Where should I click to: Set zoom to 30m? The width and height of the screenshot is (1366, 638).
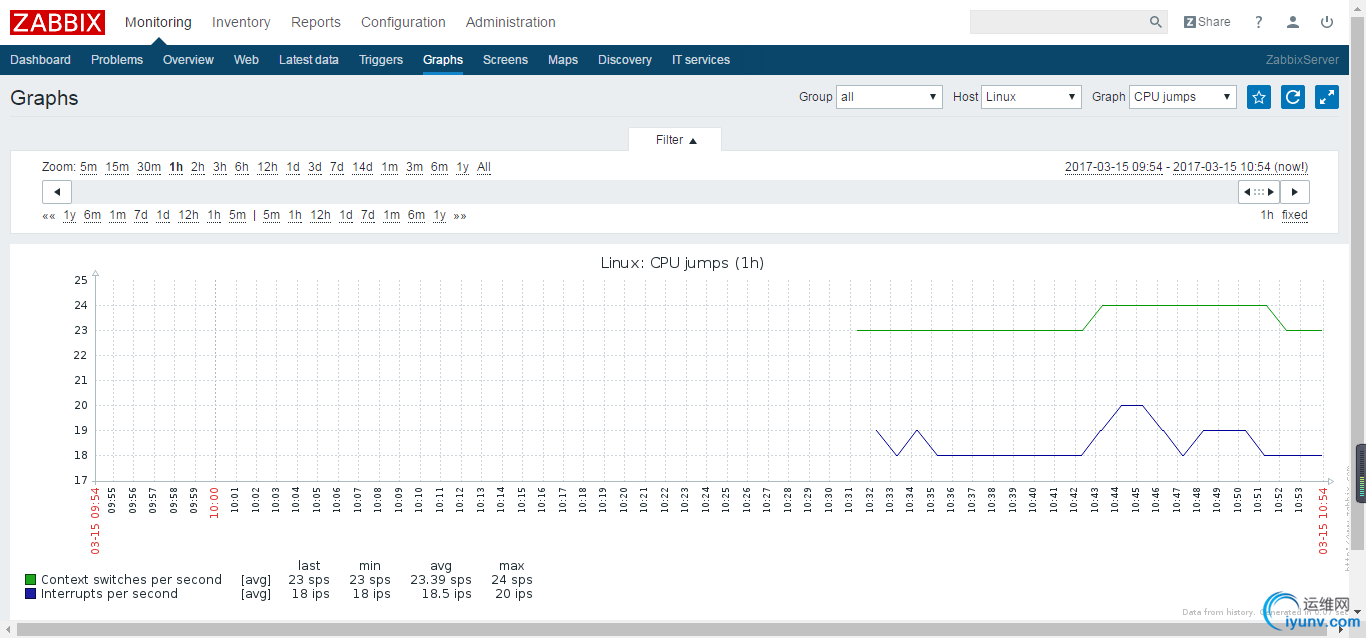click(x=149, y=167)
